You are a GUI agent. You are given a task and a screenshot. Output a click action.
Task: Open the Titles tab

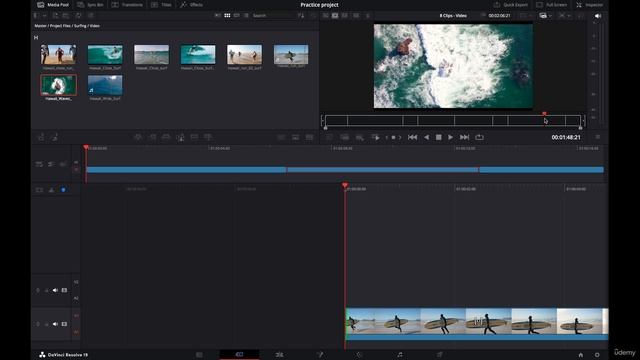[x=162, y=5]
